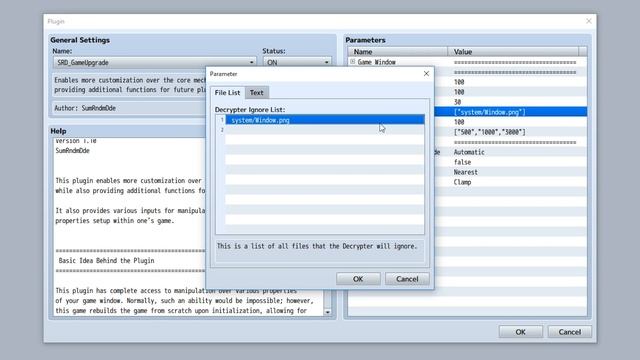Image resolution: width=640 pixels, height=360 pixels.
Task: Click the Help scrollbar down arrow
Action: (x=327, y=312)
